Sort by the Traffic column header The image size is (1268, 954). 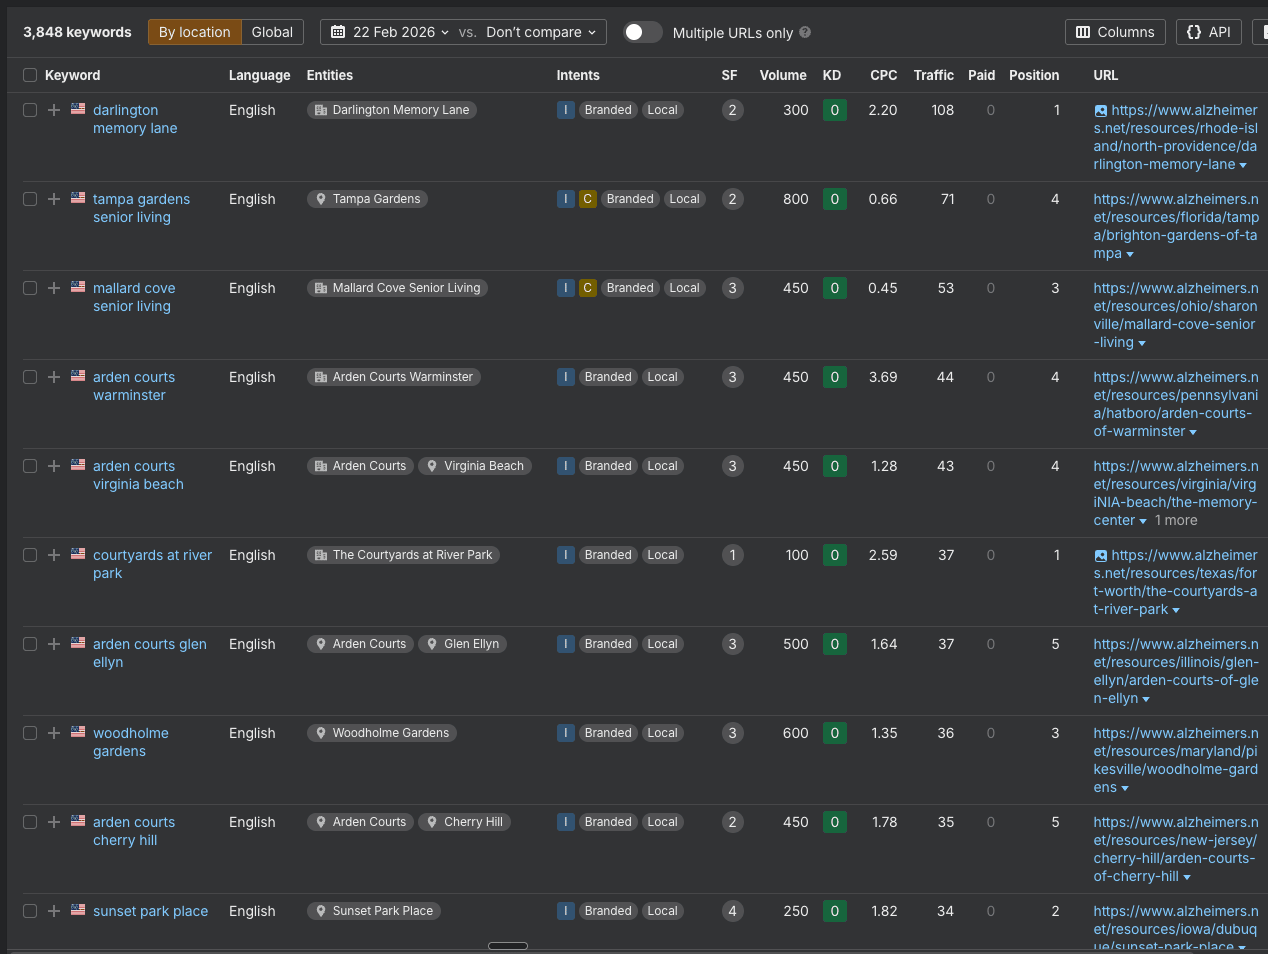pyautogui.click(x=933, y=75)
